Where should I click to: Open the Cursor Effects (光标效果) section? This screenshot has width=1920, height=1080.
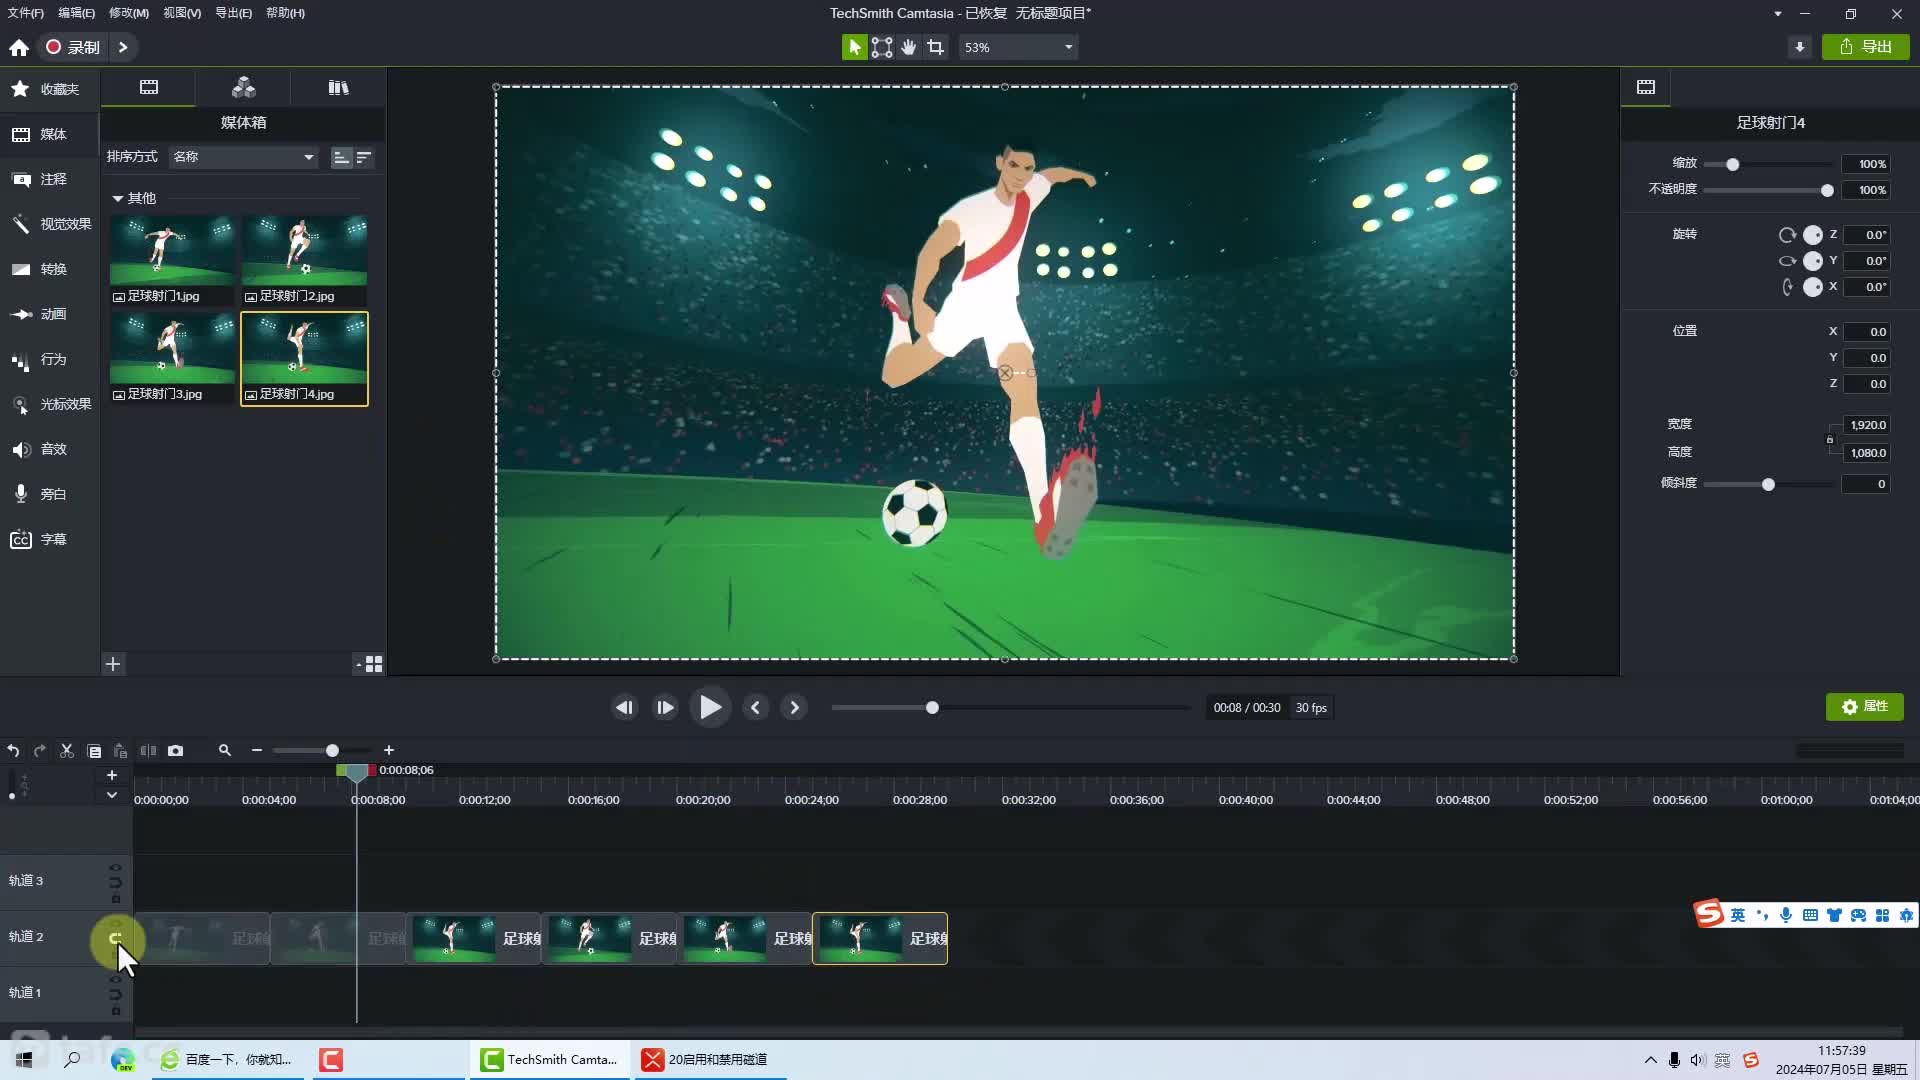[x=50, y=404]
